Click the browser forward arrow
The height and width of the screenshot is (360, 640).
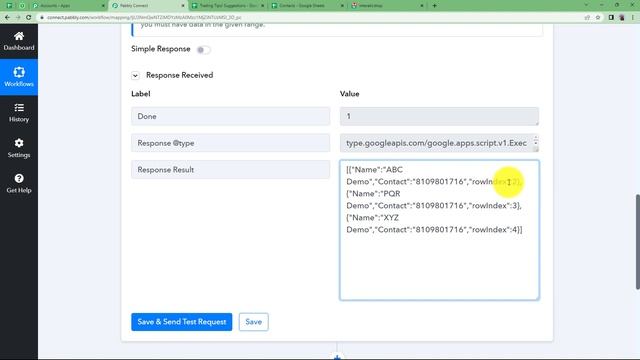18,18
